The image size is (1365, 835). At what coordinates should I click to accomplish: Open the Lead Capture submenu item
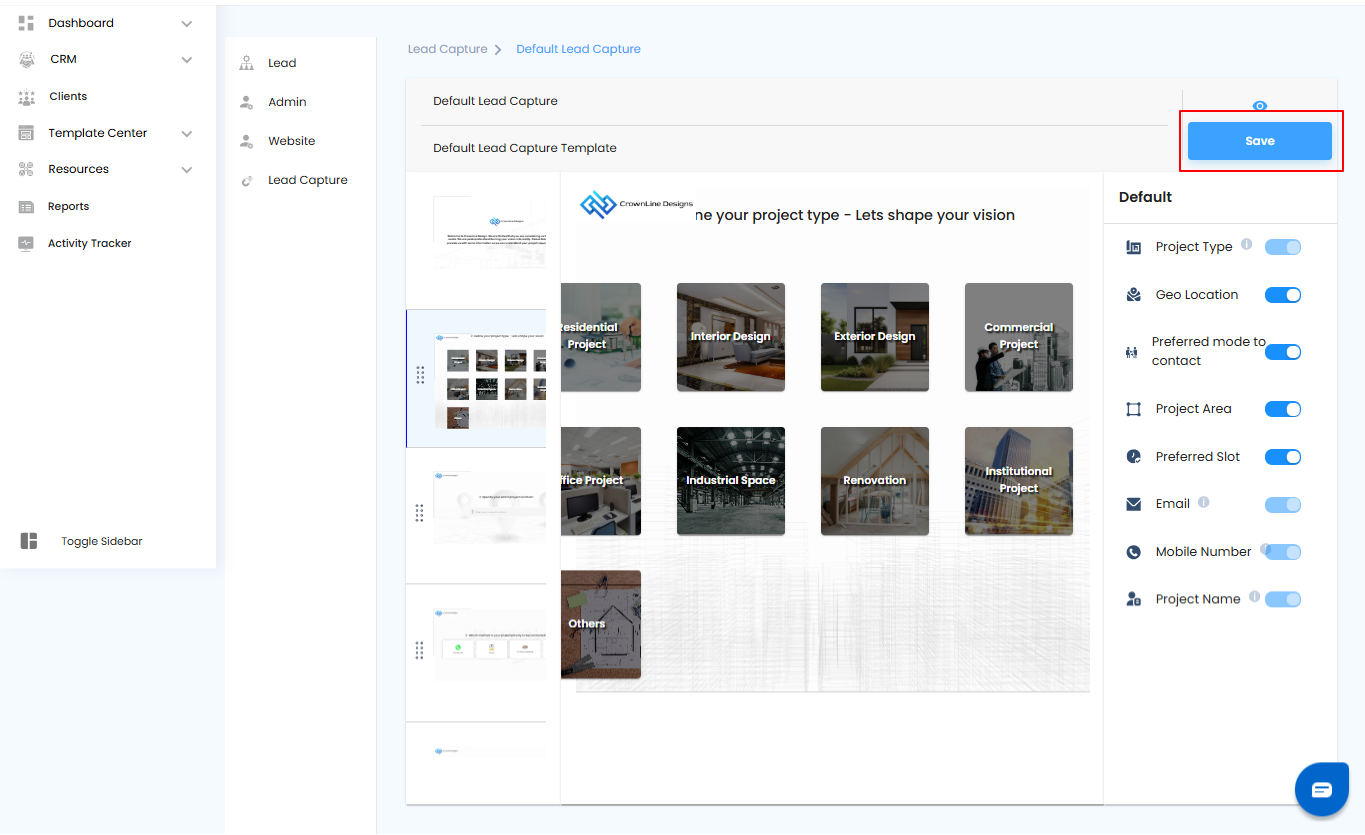307,180
